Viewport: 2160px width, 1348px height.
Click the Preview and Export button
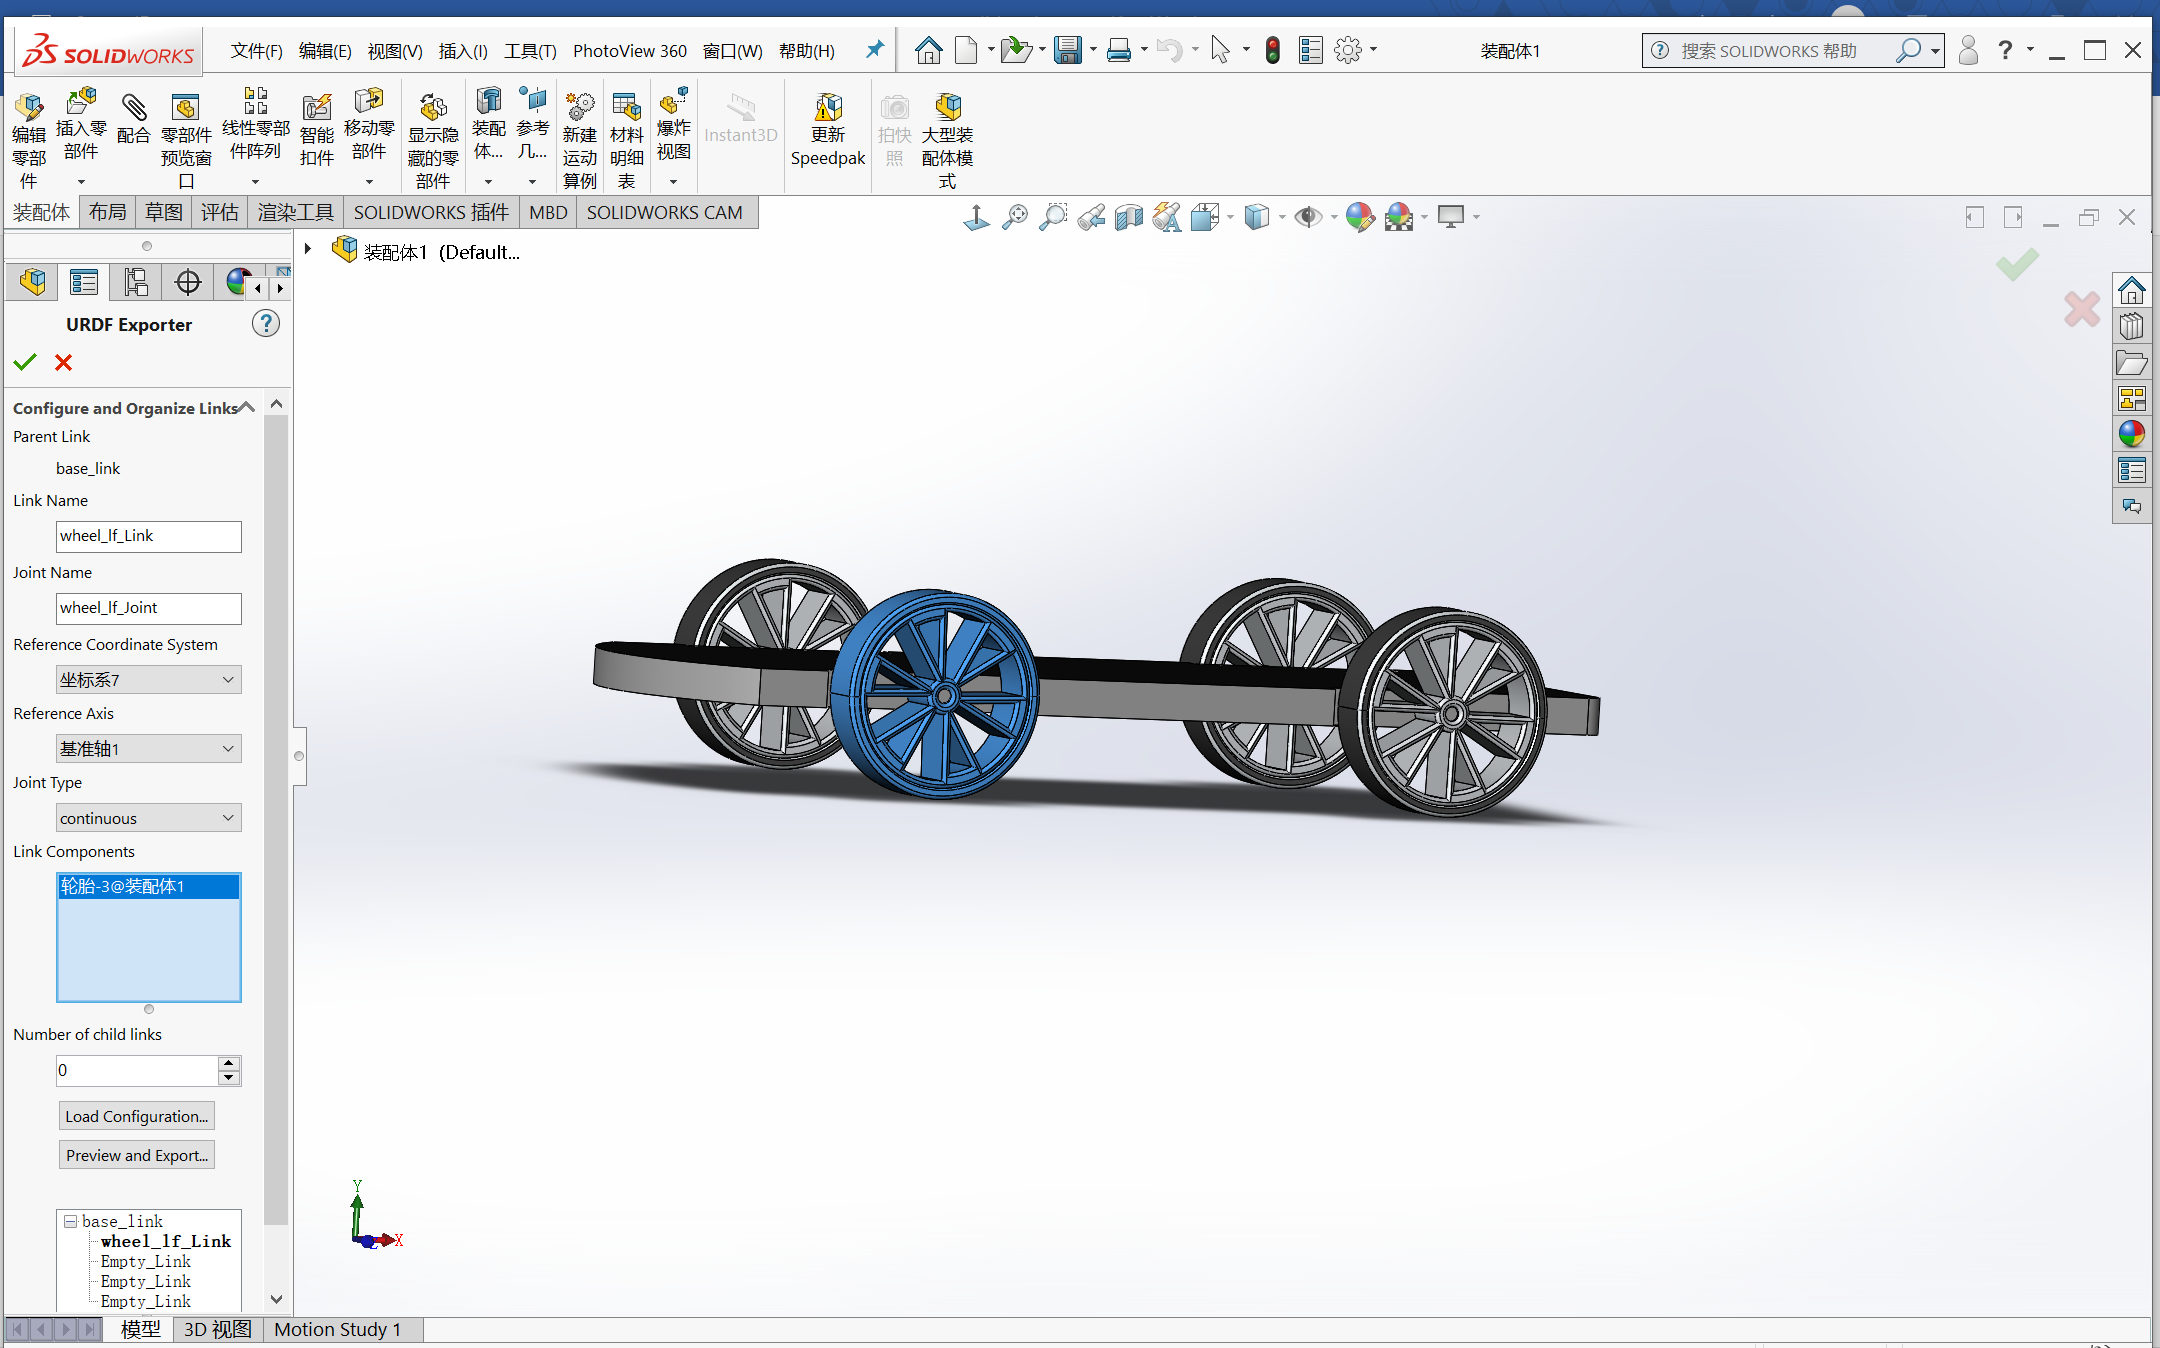pyautogui.click(x=137, y=1155)
